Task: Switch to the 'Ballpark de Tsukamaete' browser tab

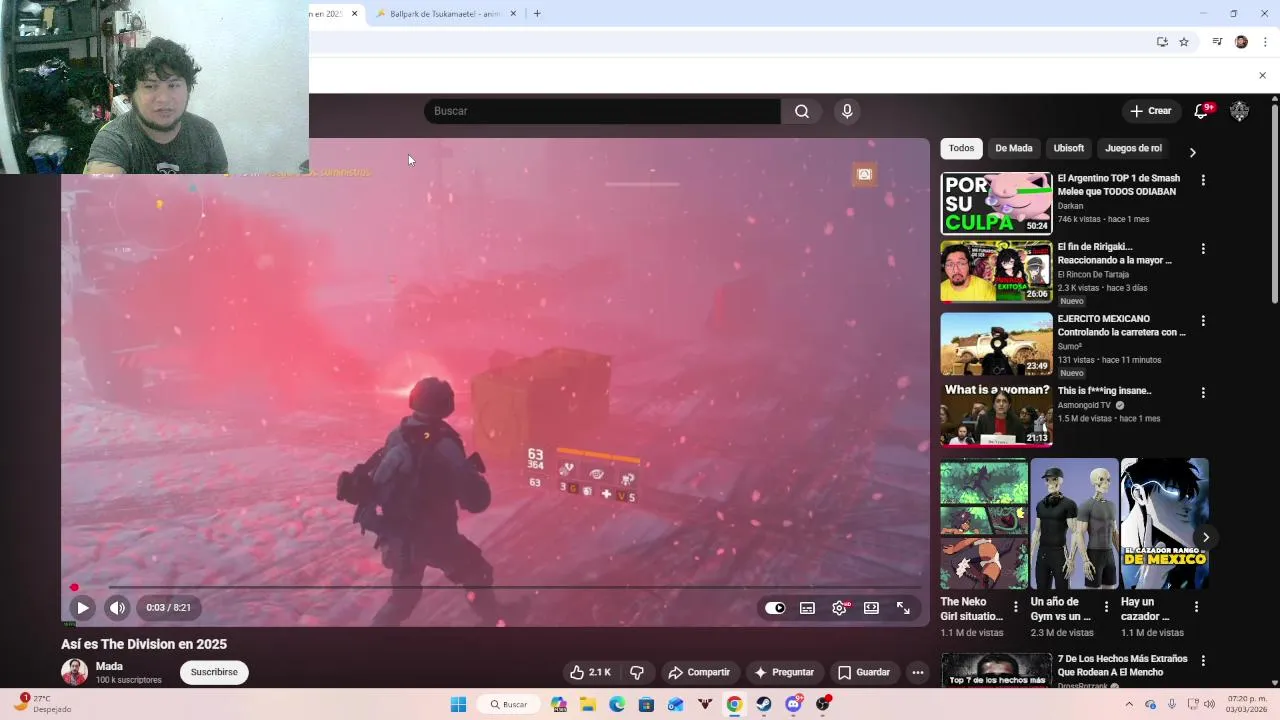Action: tap(446, 14)
